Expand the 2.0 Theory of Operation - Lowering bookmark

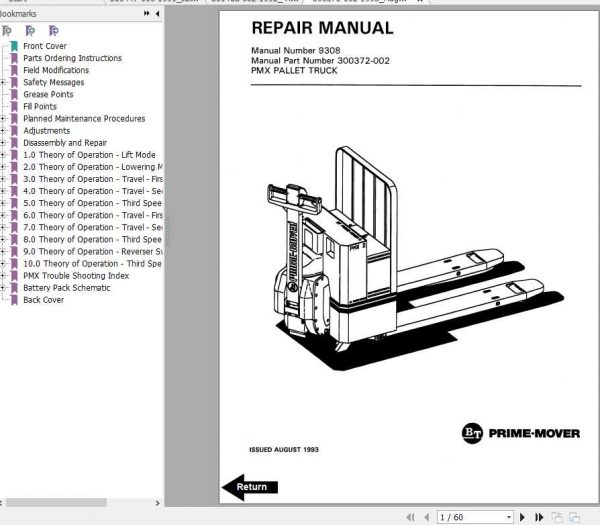2,167
